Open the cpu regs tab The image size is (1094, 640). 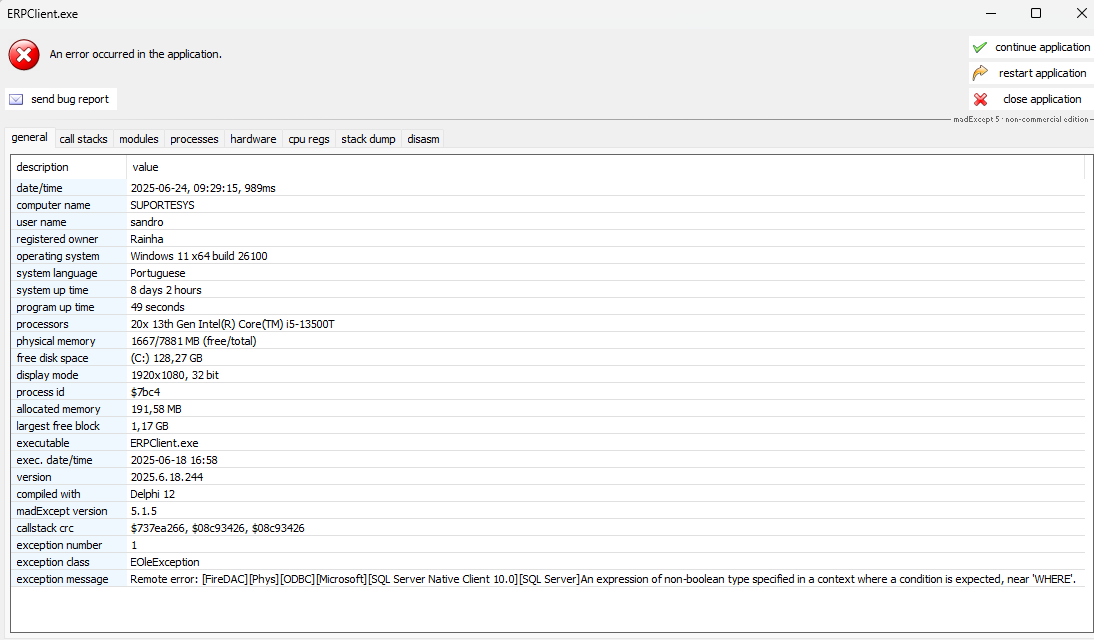309,139
